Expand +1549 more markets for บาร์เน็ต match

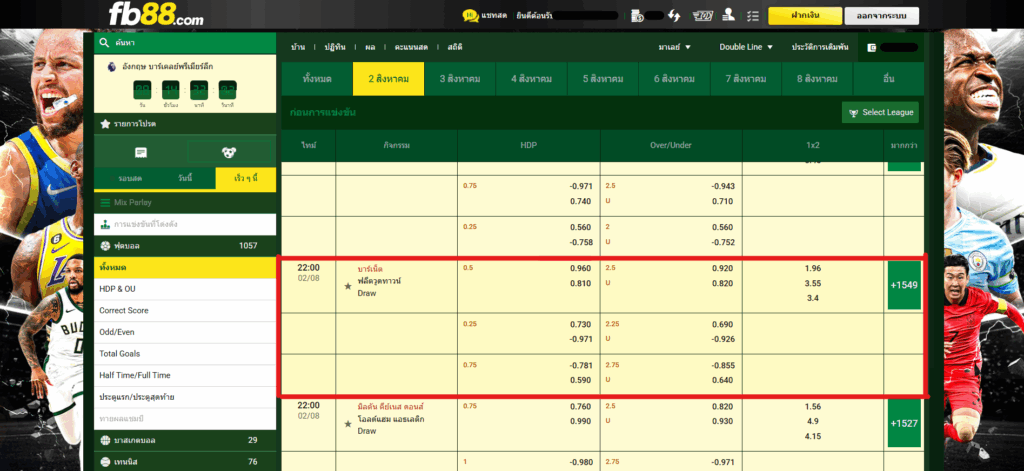(x=904, y=285)
